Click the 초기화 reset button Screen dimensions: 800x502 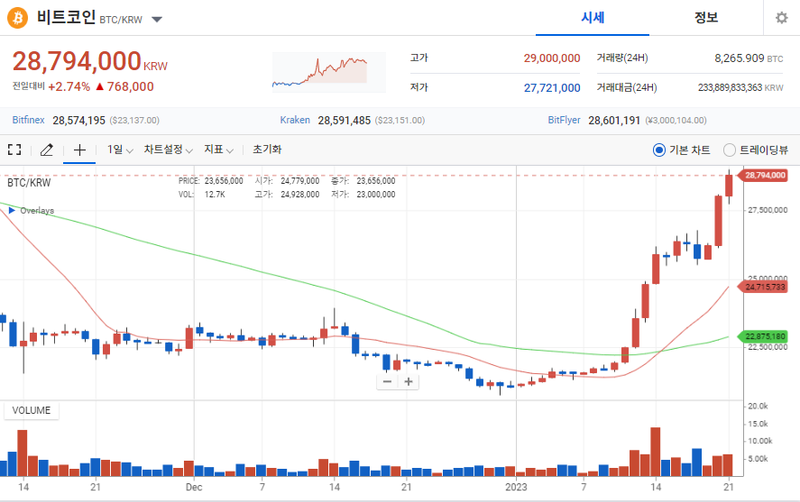[267, 150]
